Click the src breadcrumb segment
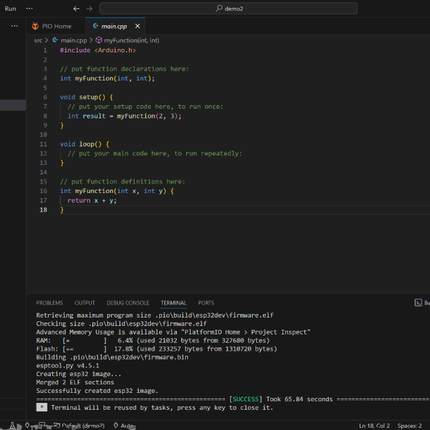Viewport: 430px width, 430px height. pos(38,40)
